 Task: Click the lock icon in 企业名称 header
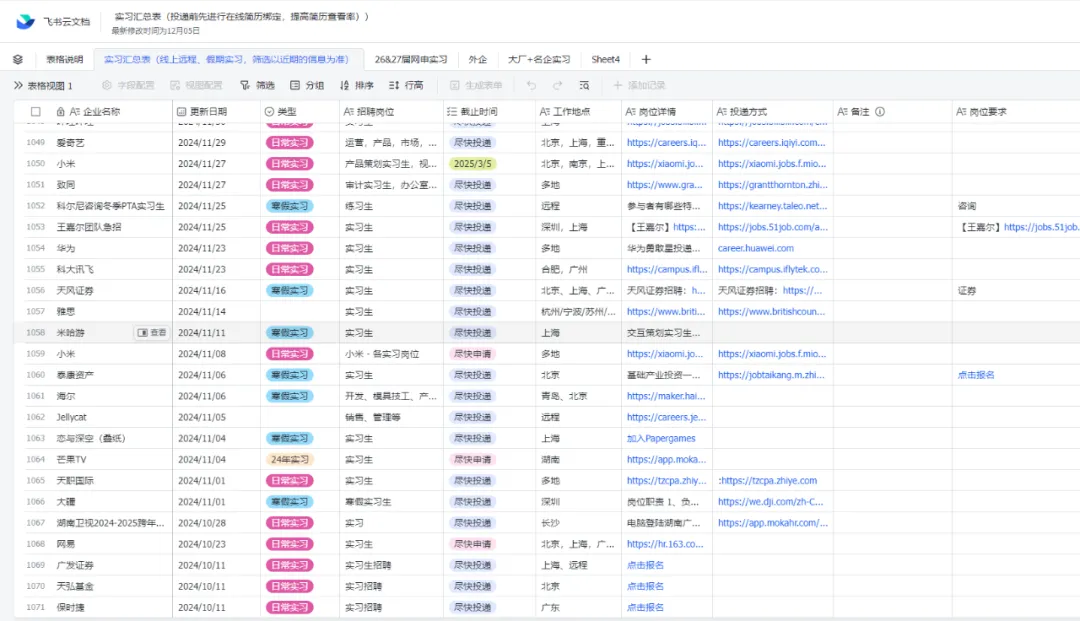61,112
